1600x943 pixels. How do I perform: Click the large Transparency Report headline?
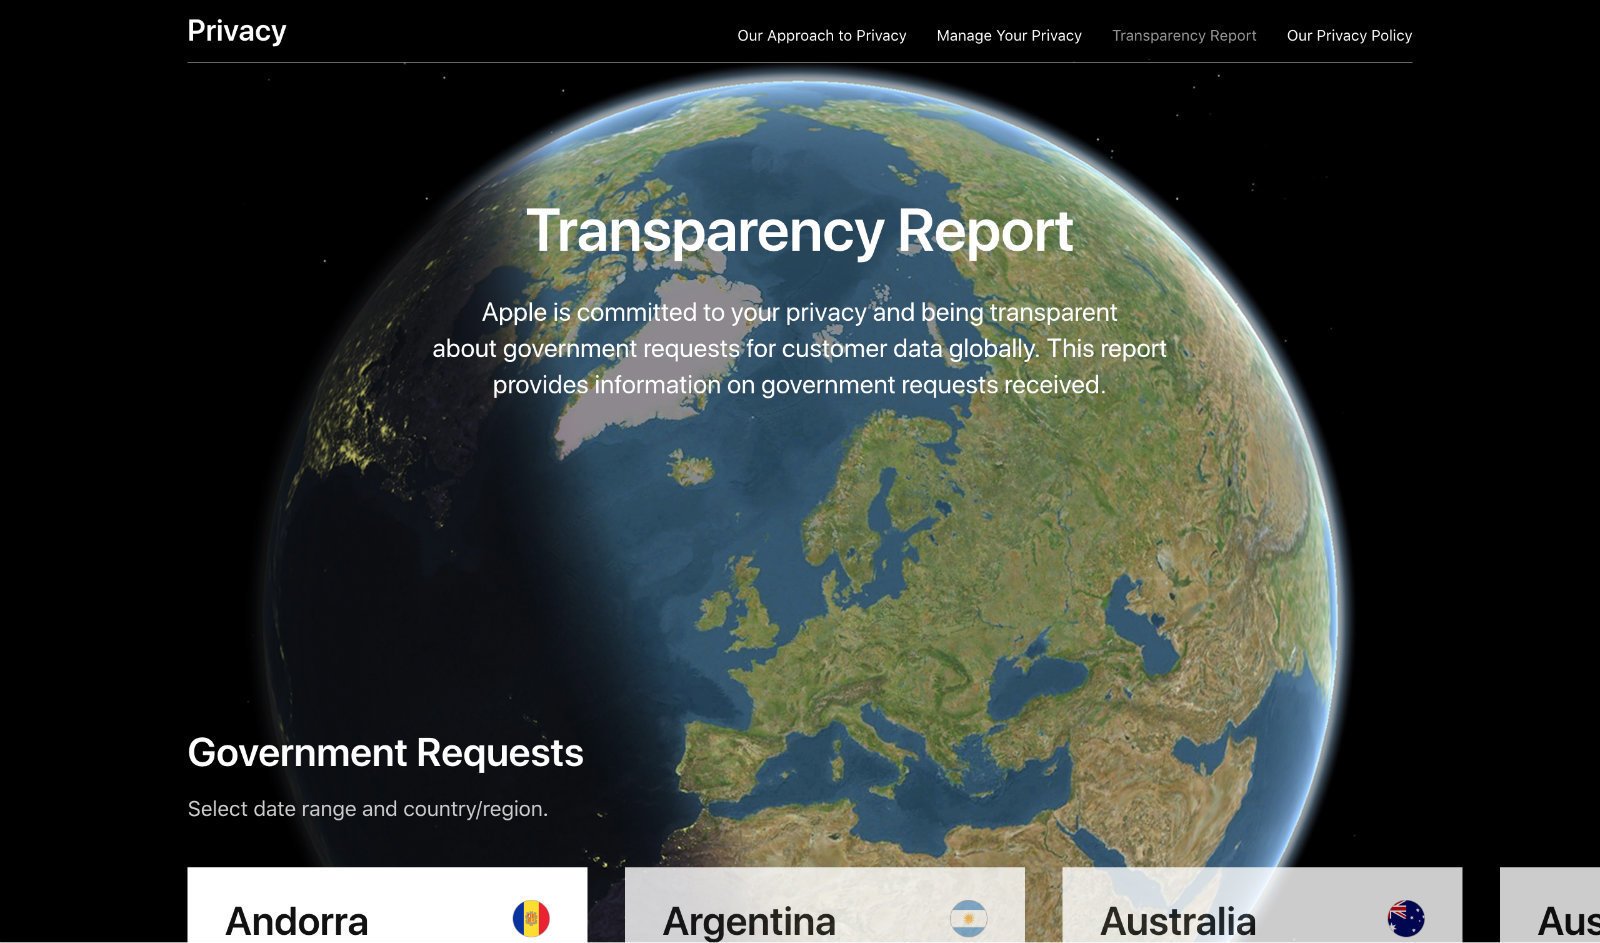point(800,231)
